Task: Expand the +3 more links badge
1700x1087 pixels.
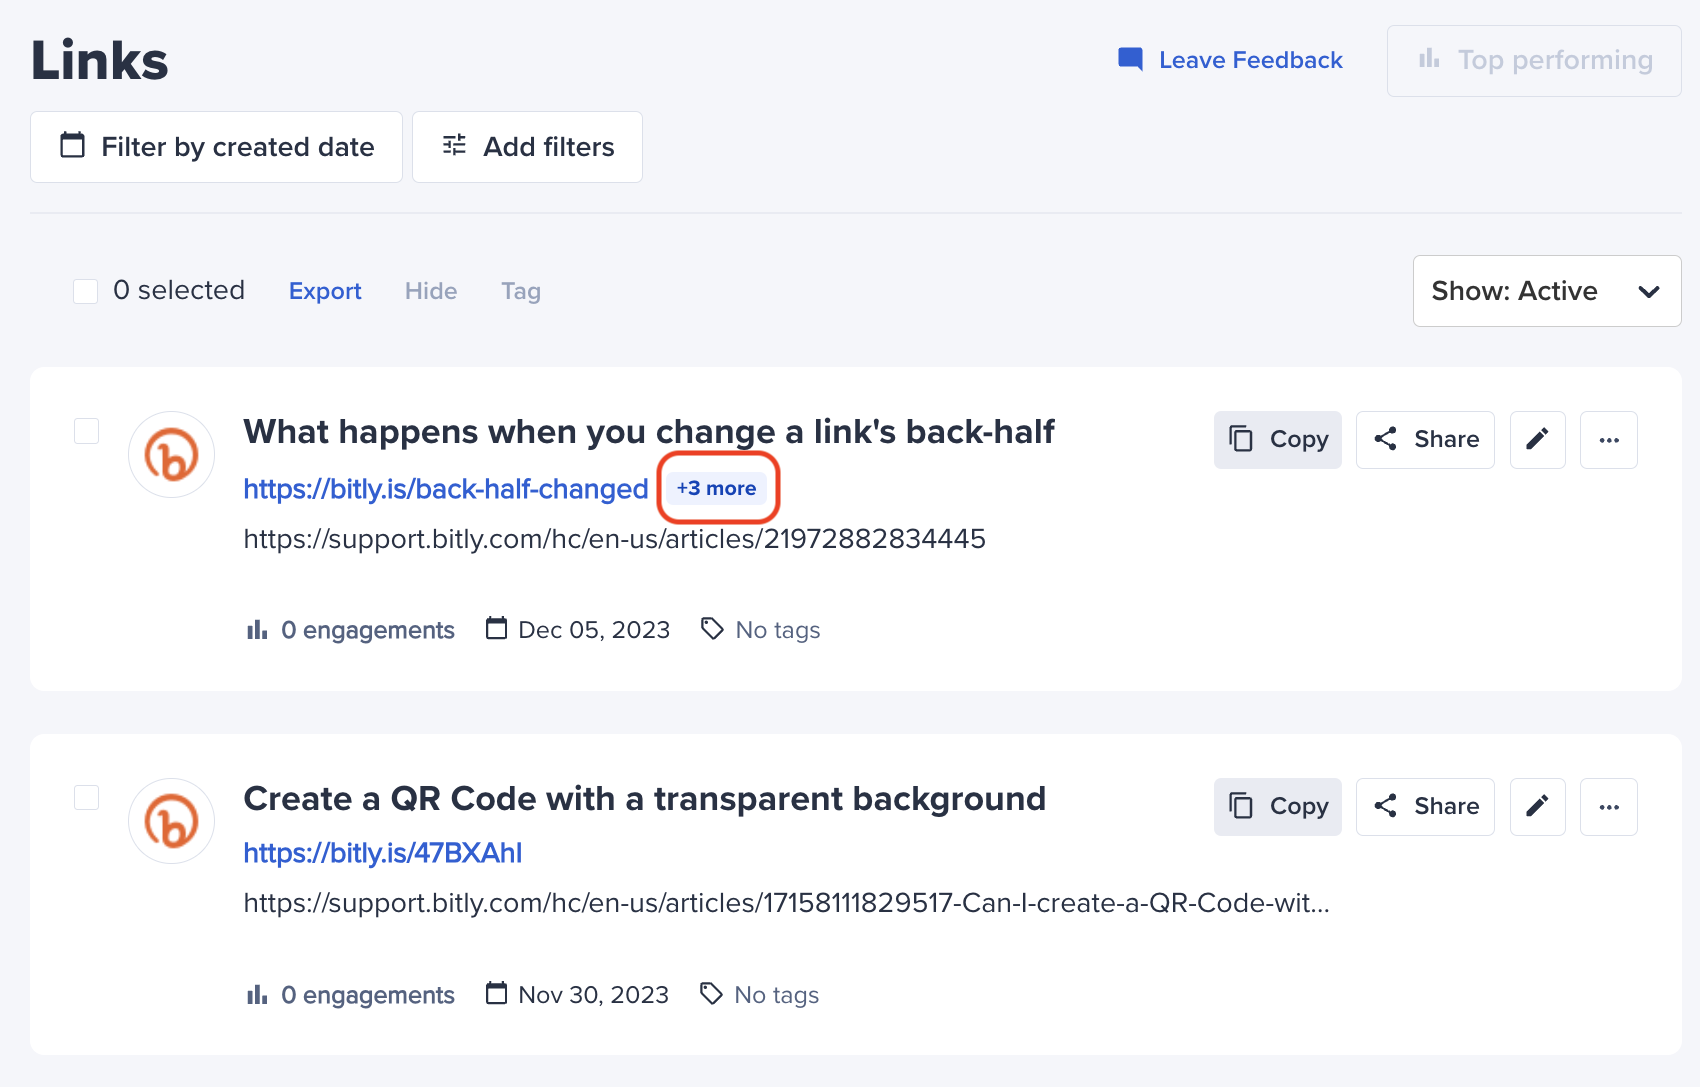Action: (x=717, y=488)
